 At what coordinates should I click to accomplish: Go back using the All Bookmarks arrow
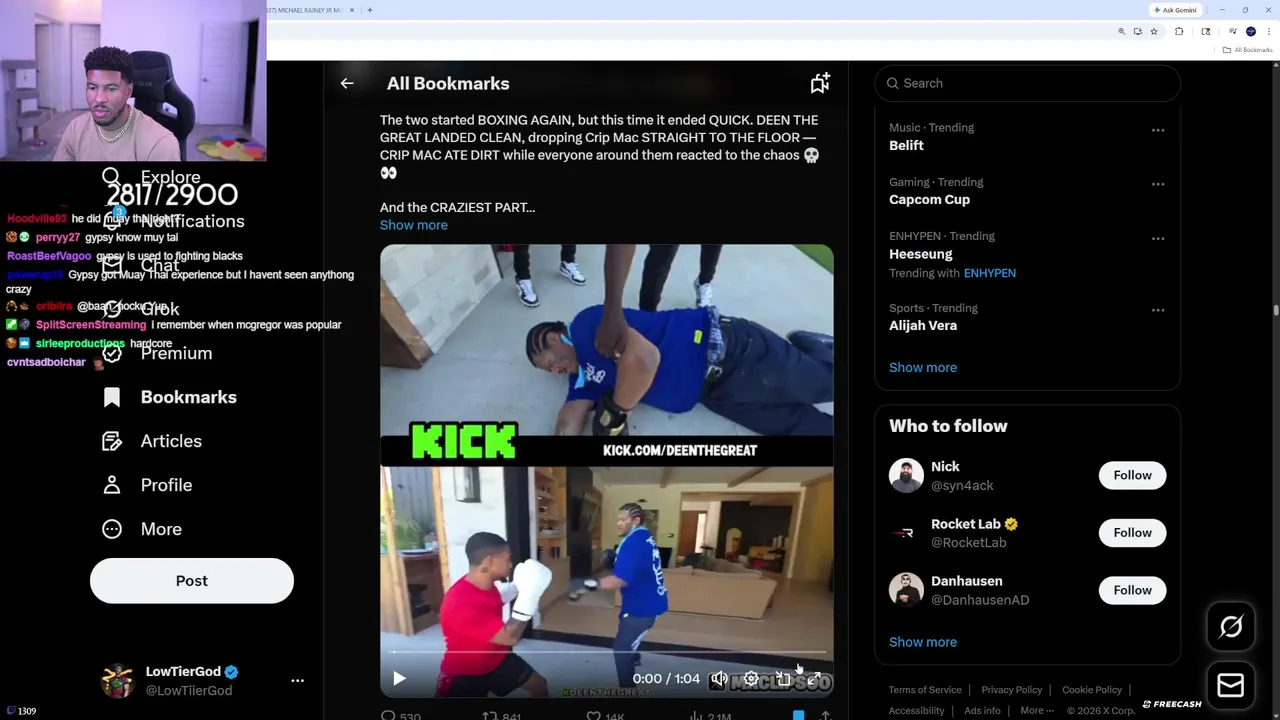click(347, 84)
